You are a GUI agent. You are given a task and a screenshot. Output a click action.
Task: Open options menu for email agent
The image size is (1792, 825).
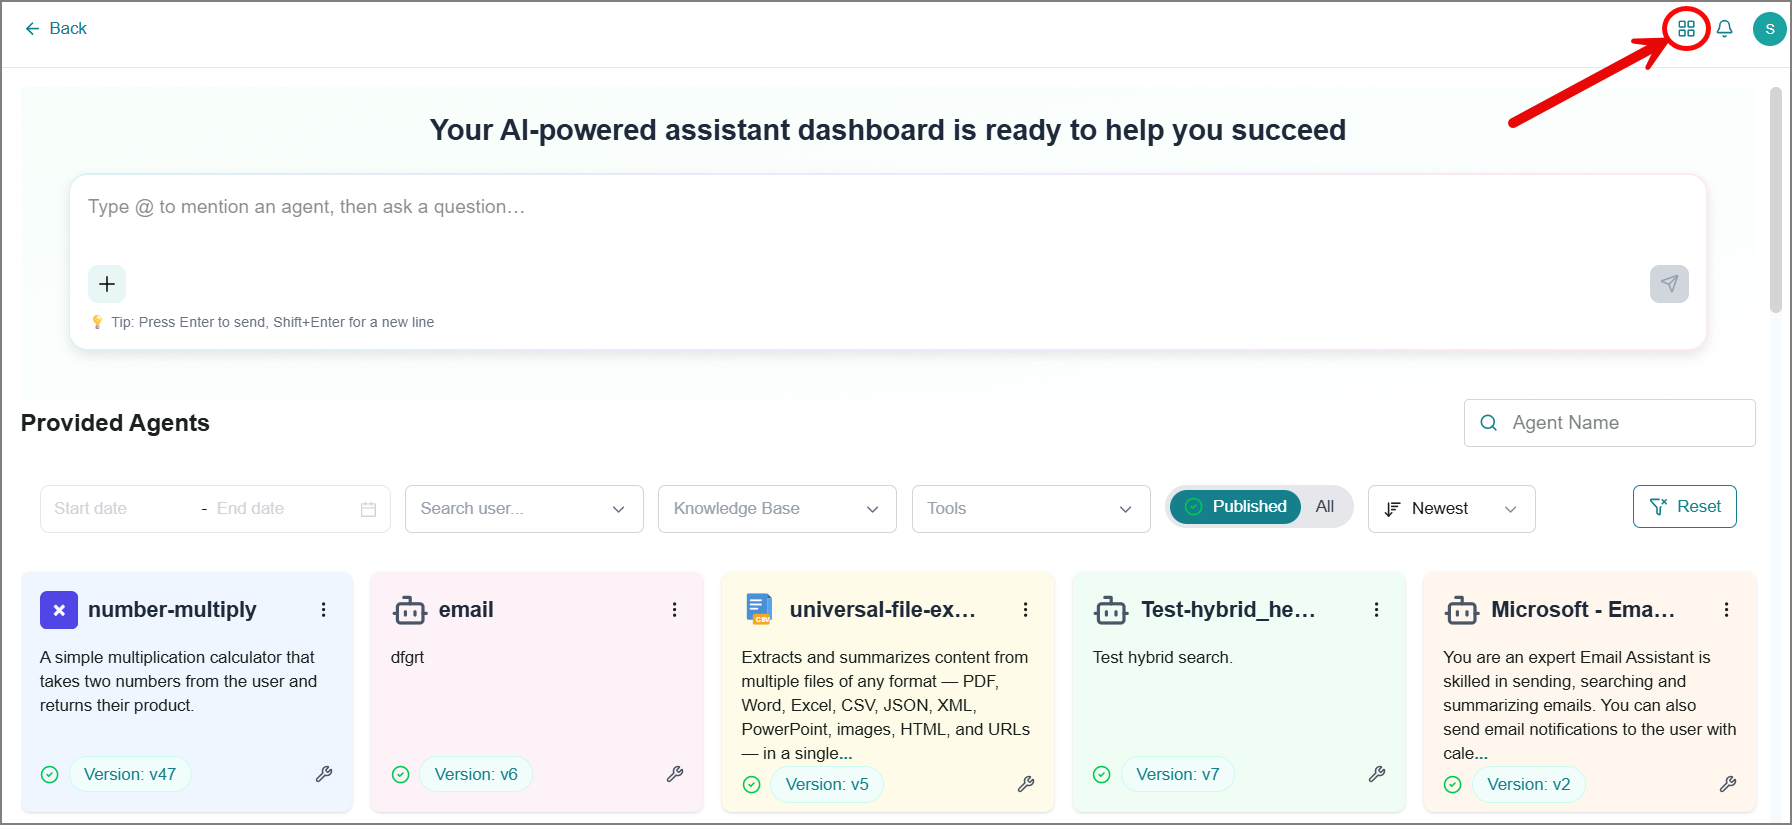(675, 610)
